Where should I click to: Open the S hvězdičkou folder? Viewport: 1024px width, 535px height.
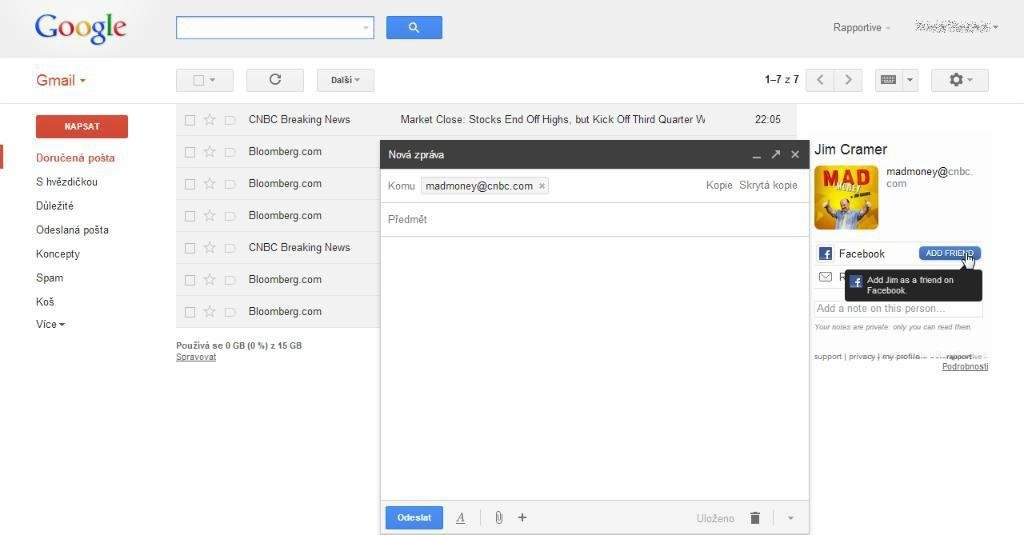point(67,182)
